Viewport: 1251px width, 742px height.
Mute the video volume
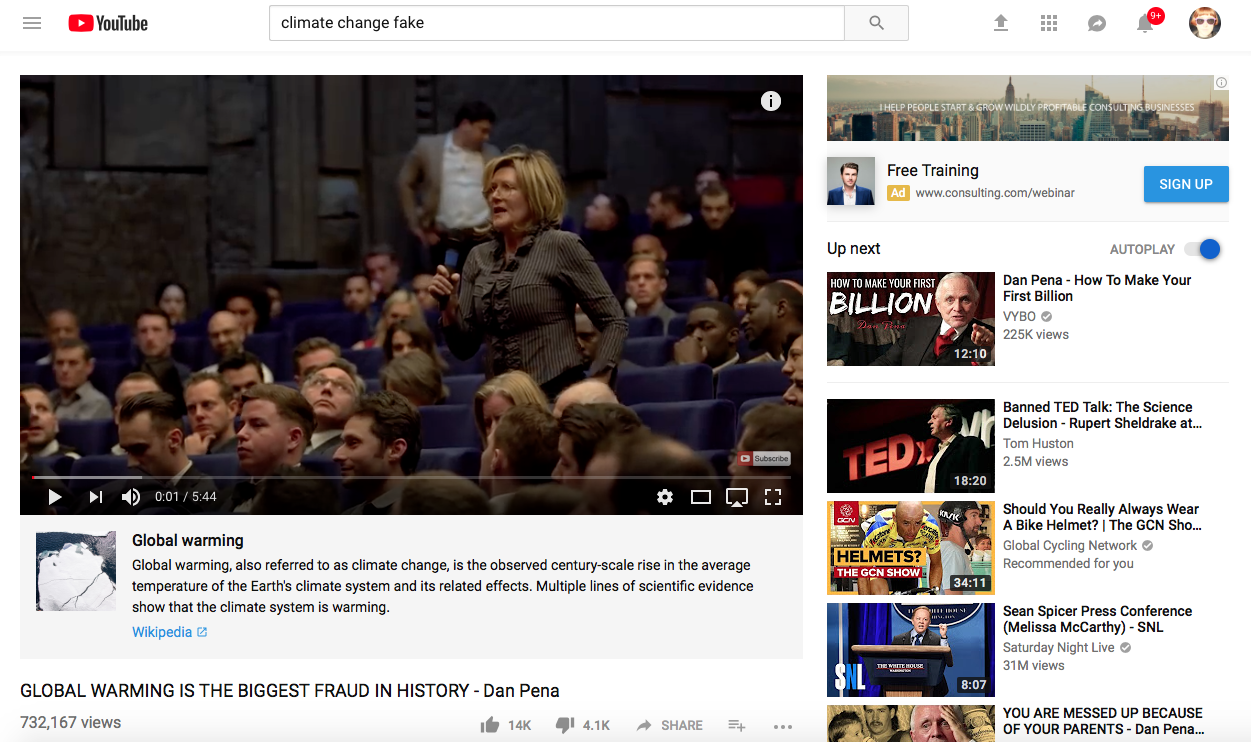point(131,497)
